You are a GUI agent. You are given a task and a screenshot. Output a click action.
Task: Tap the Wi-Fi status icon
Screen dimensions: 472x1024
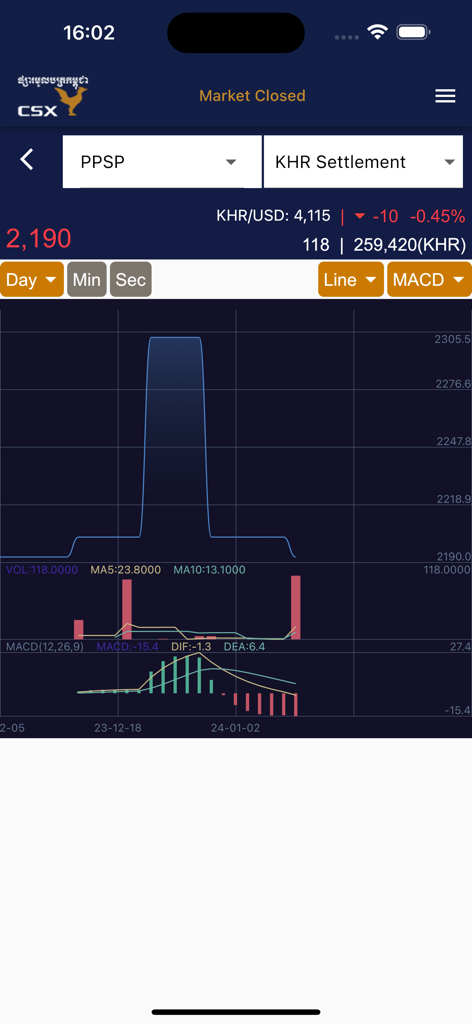377,32
